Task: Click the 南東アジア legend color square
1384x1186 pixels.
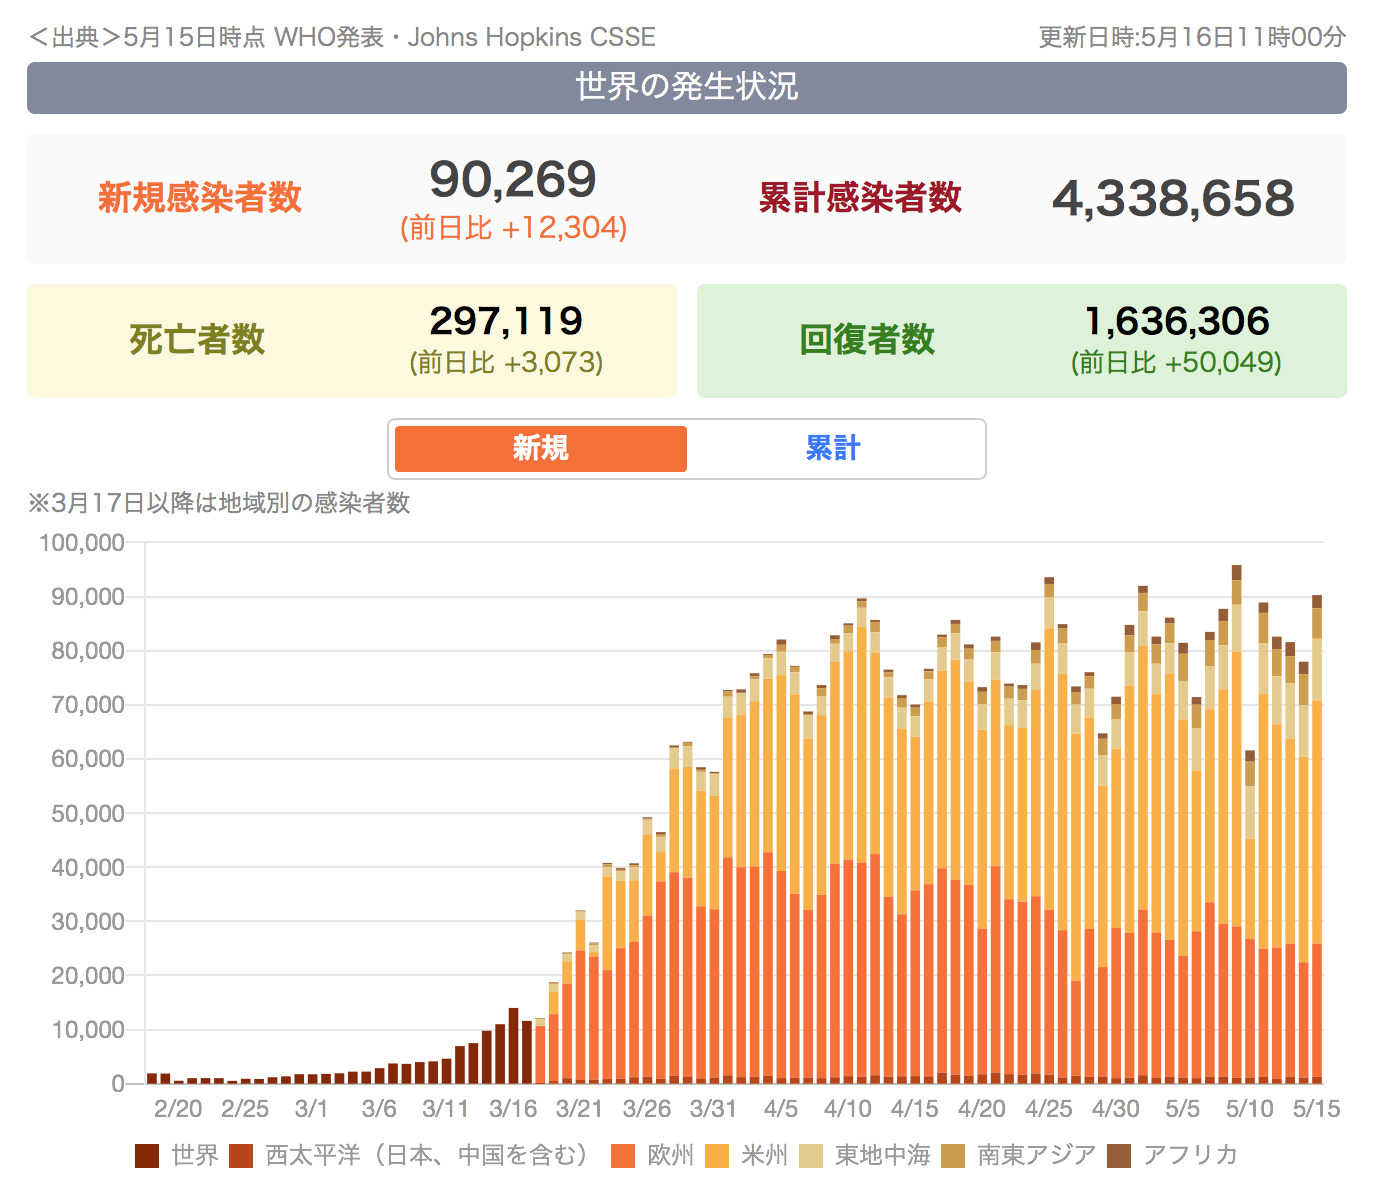Action: coord(953,1156)
